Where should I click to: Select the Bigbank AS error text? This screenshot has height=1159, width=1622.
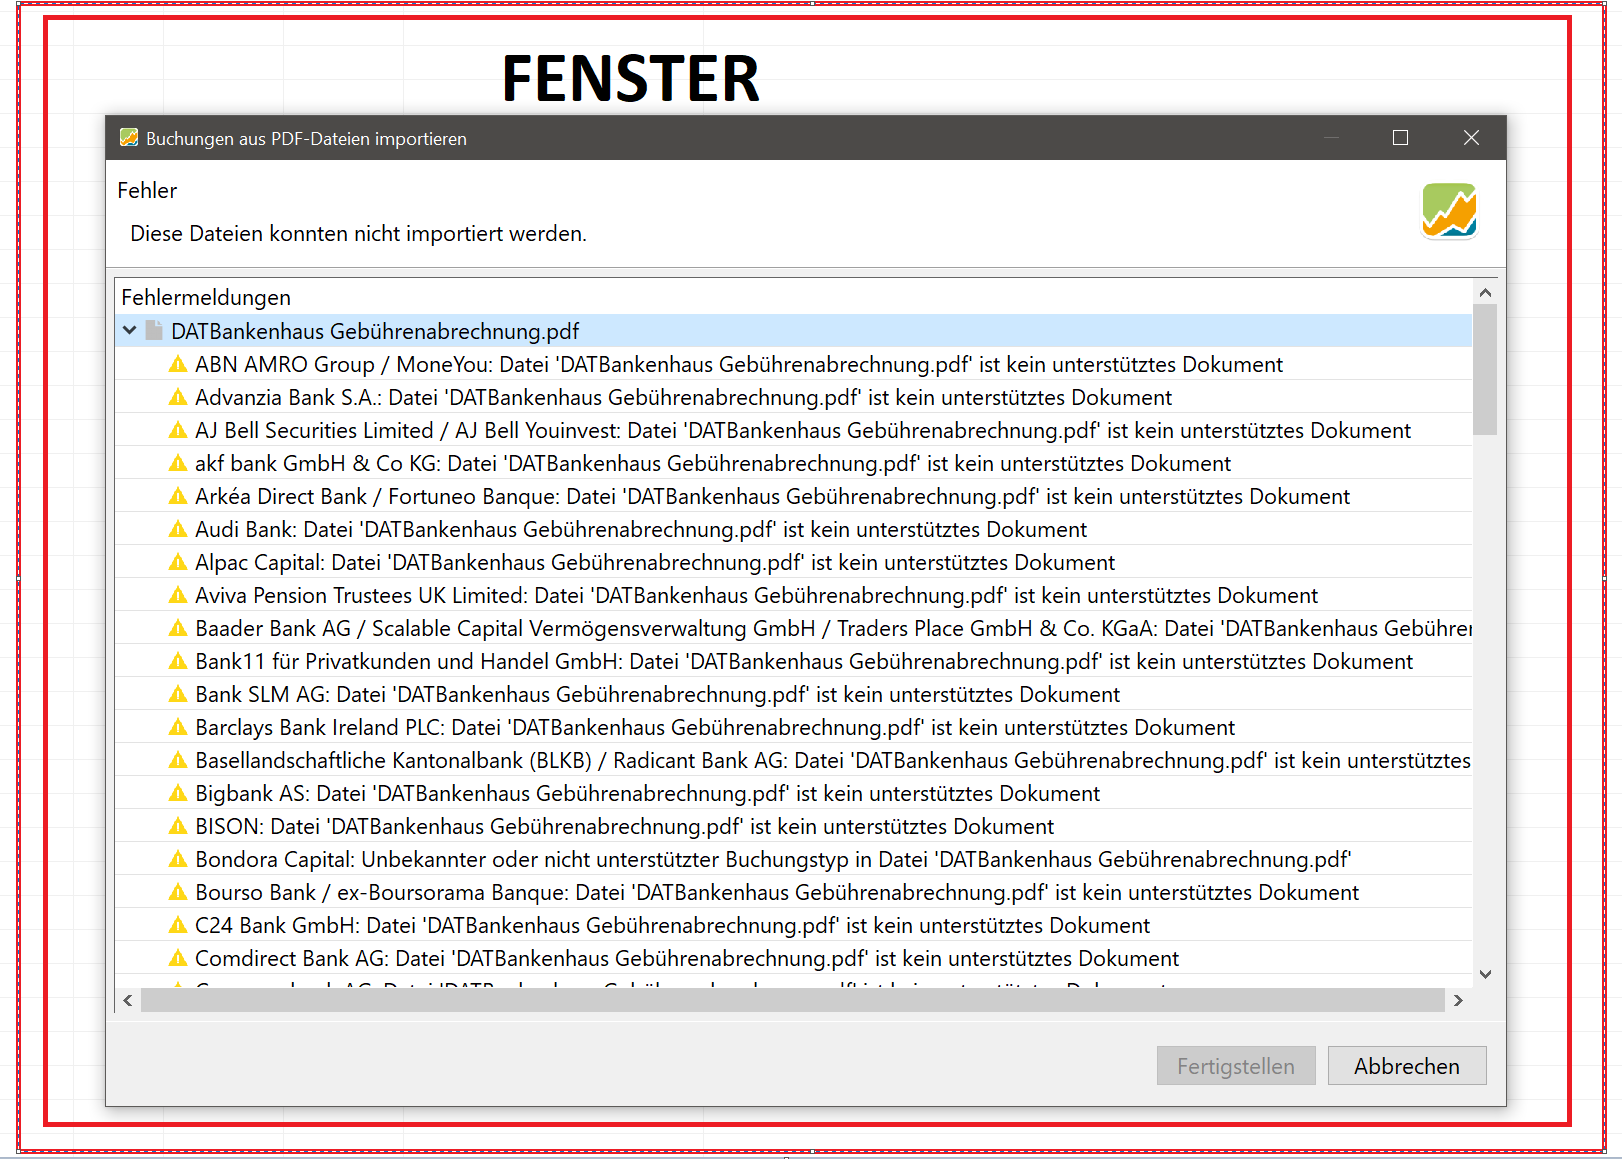pos(647,793)
